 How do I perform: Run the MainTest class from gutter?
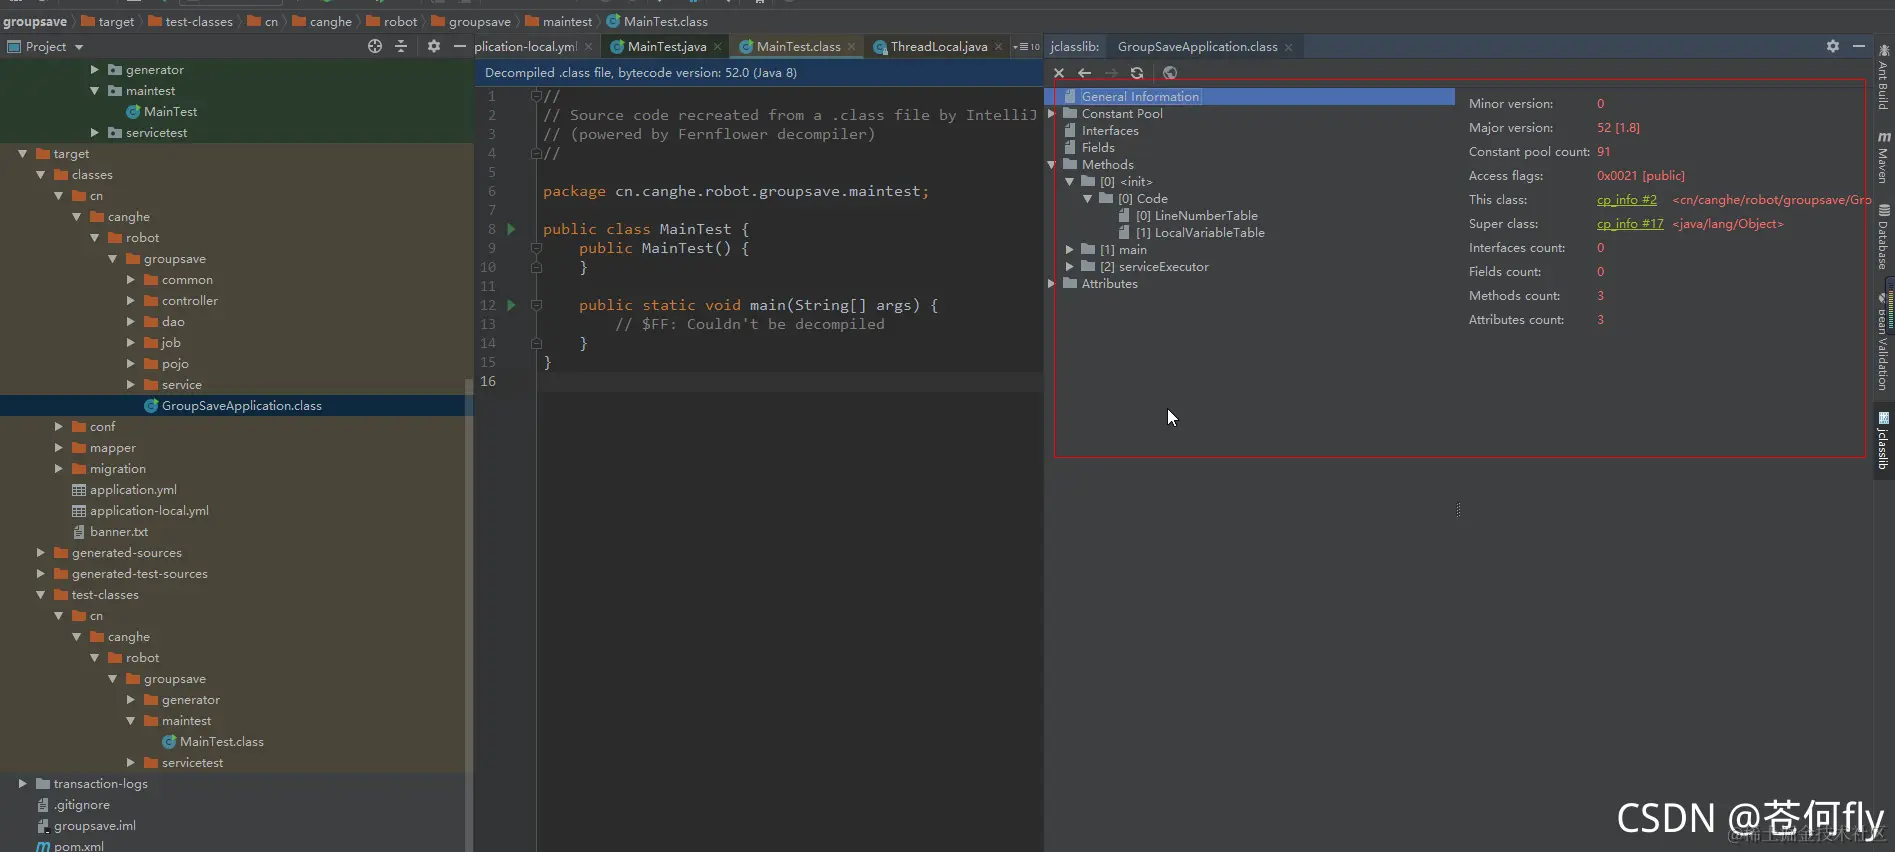[x=511, y=229]
